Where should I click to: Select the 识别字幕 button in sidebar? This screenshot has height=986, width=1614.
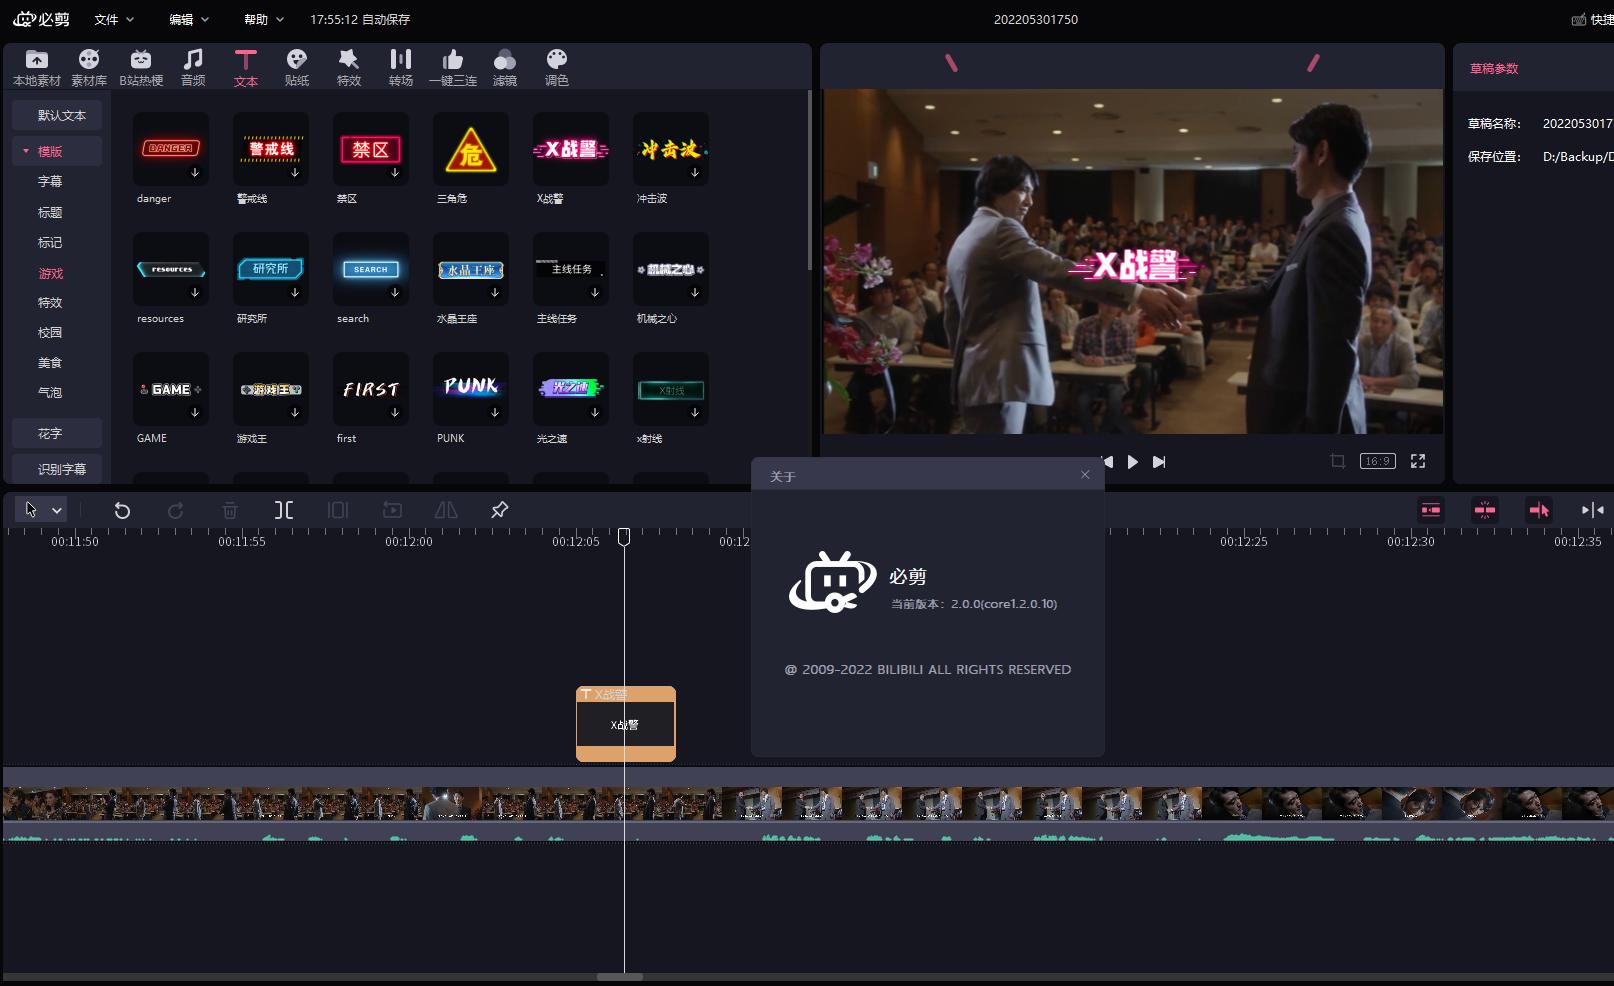pos(61,469)
